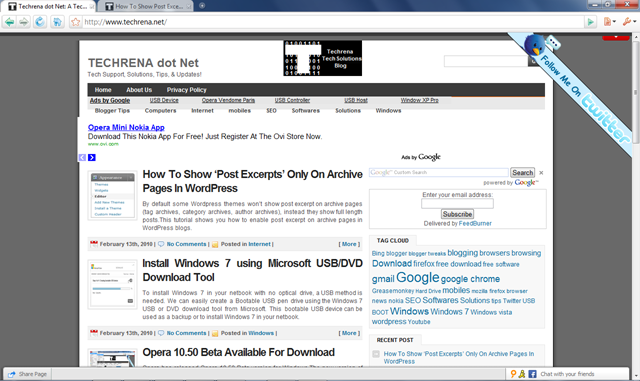Clear Google custom search with X
This screenshot has width=640, height=381.
[x=541, y=173]
